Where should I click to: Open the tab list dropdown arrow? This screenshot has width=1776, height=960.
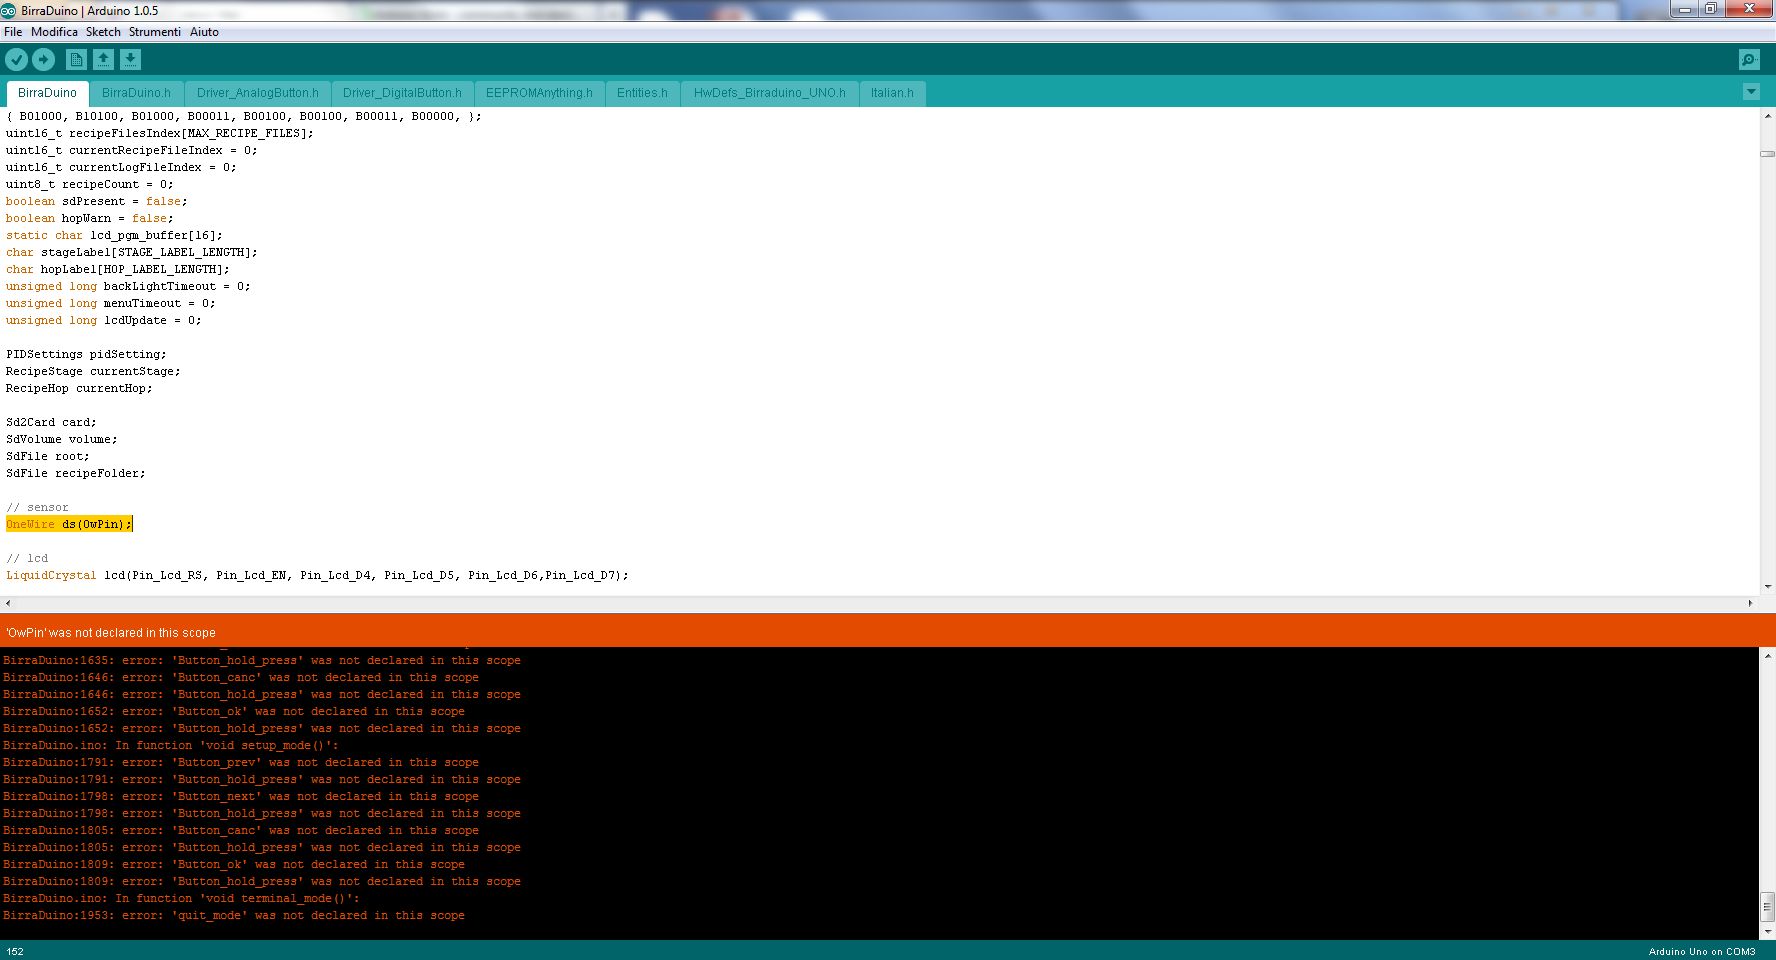click(1750, 91)
